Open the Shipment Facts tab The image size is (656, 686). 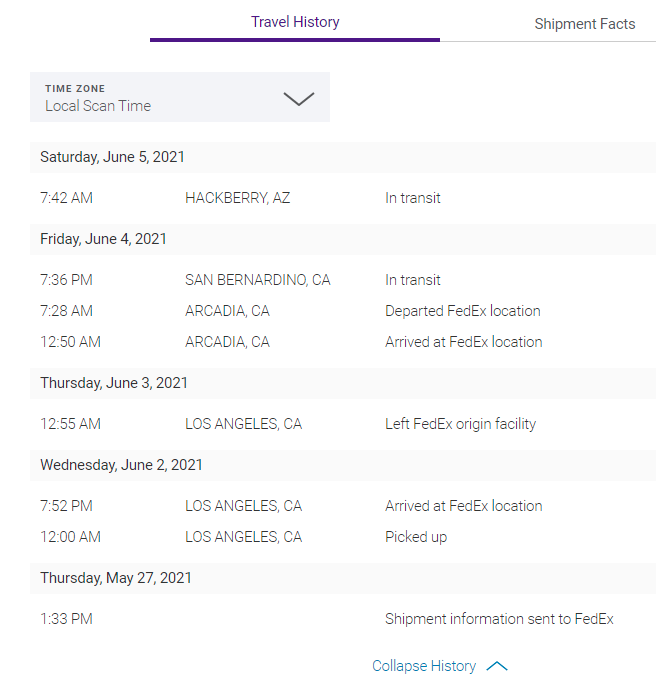click(x=584, y=24)
